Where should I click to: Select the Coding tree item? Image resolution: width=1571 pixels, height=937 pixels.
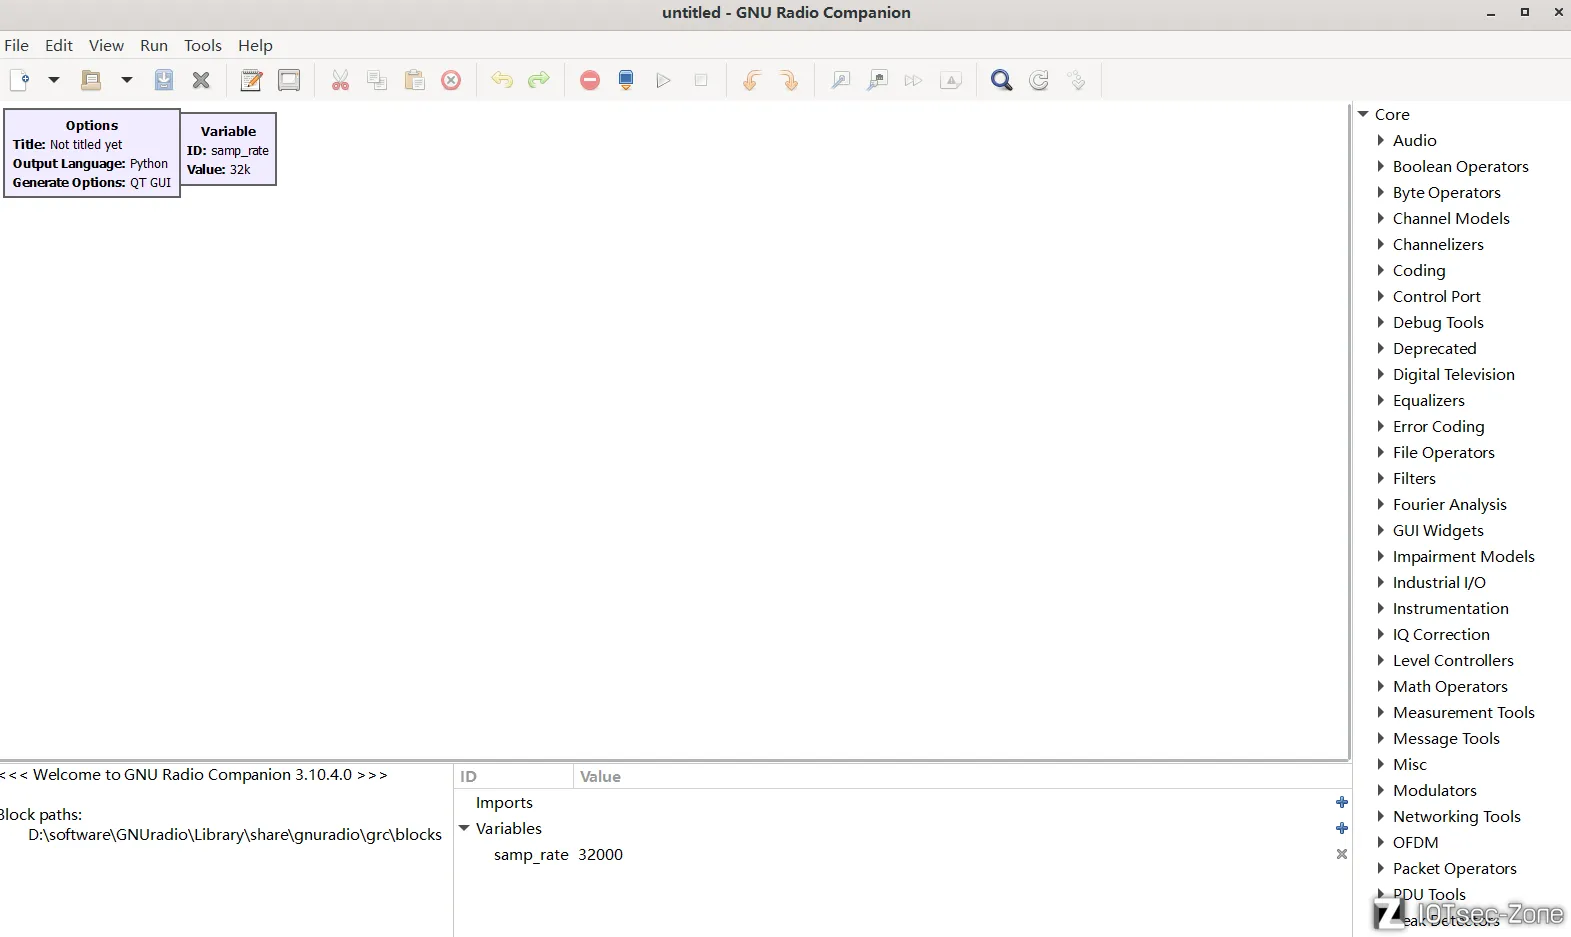[1419, 270]
